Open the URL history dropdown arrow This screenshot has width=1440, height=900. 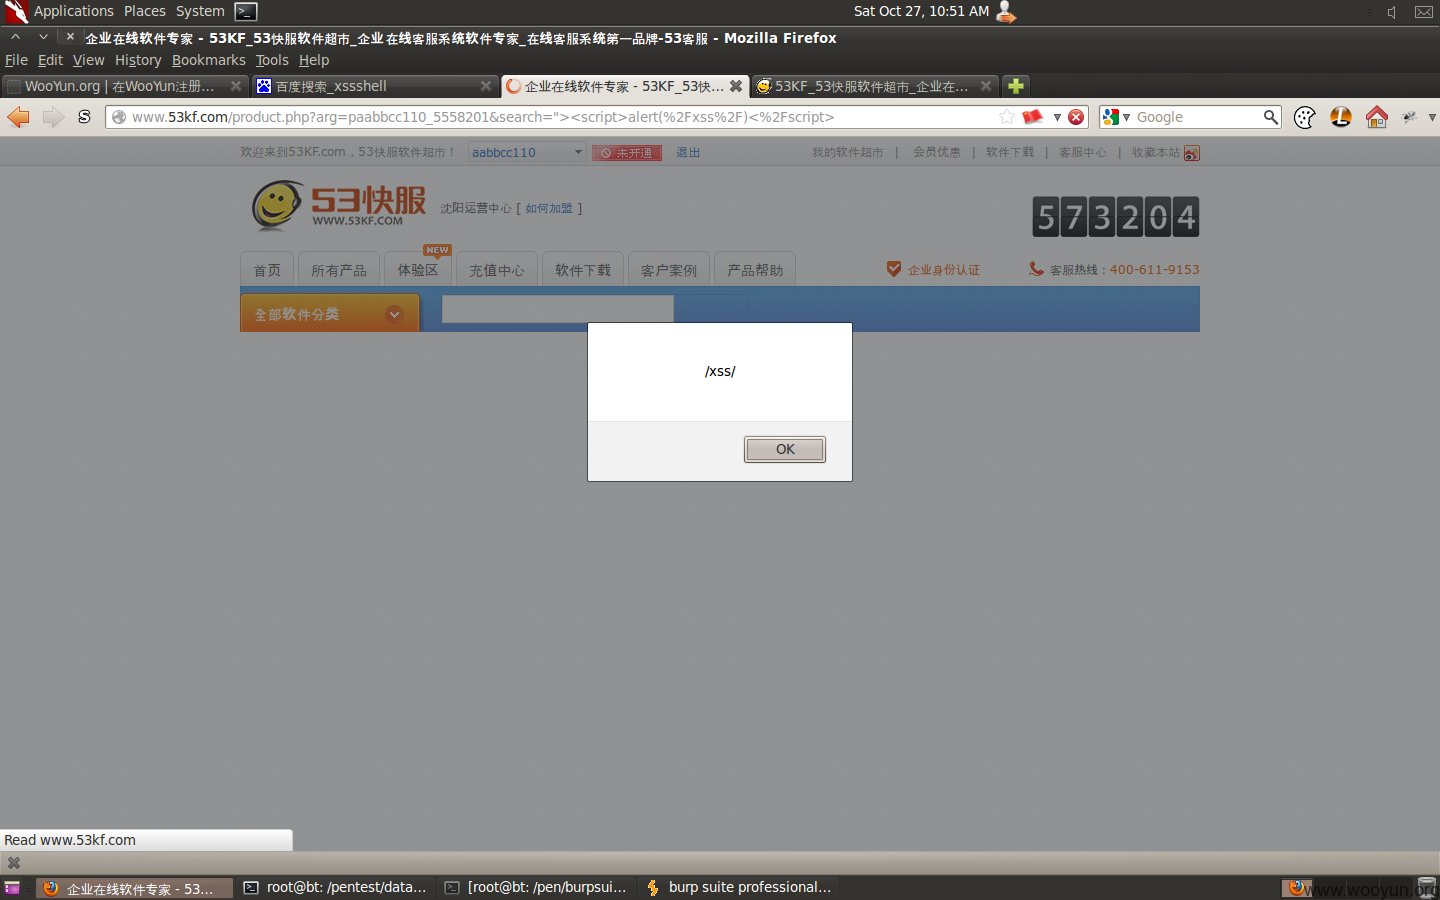pyautogui.click(x=1057, y=117)
